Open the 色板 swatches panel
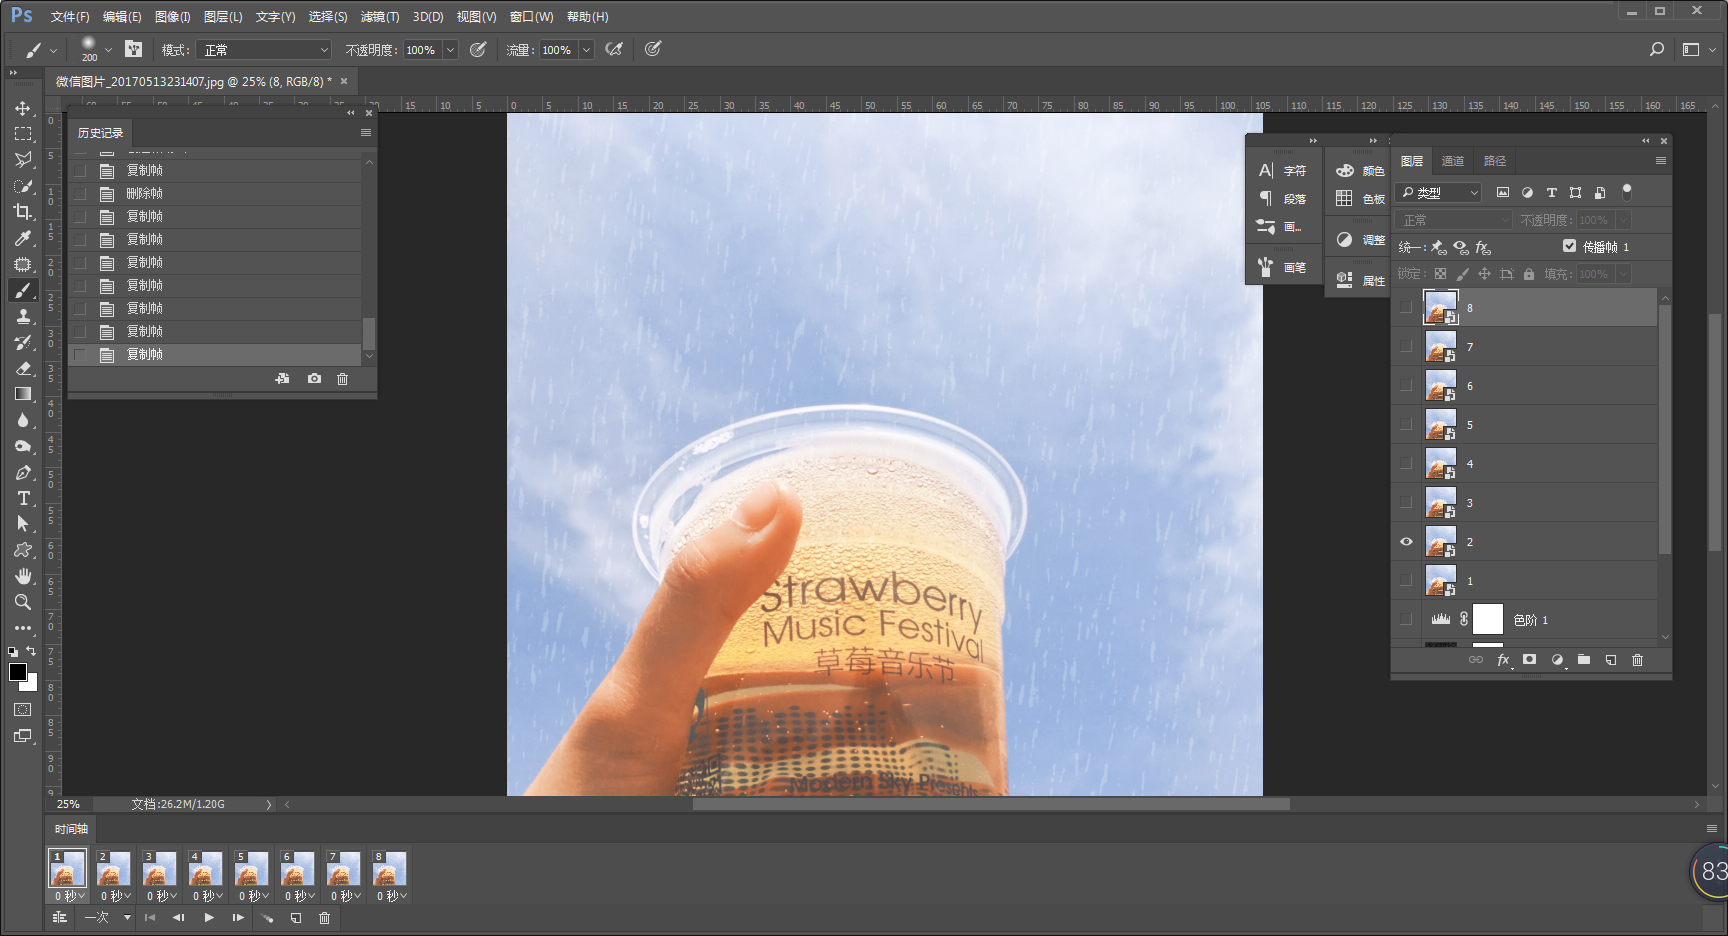1728x936 pixels. [x=1361, y=199]
